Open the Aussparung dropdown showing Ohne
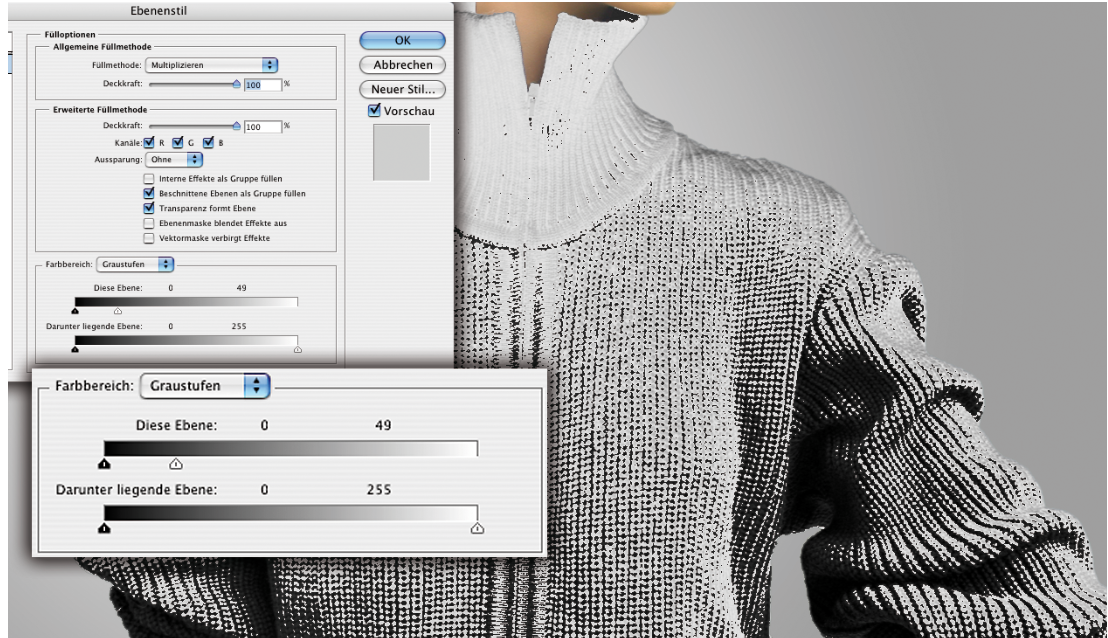1108x638 pixels. click(174, 160)
